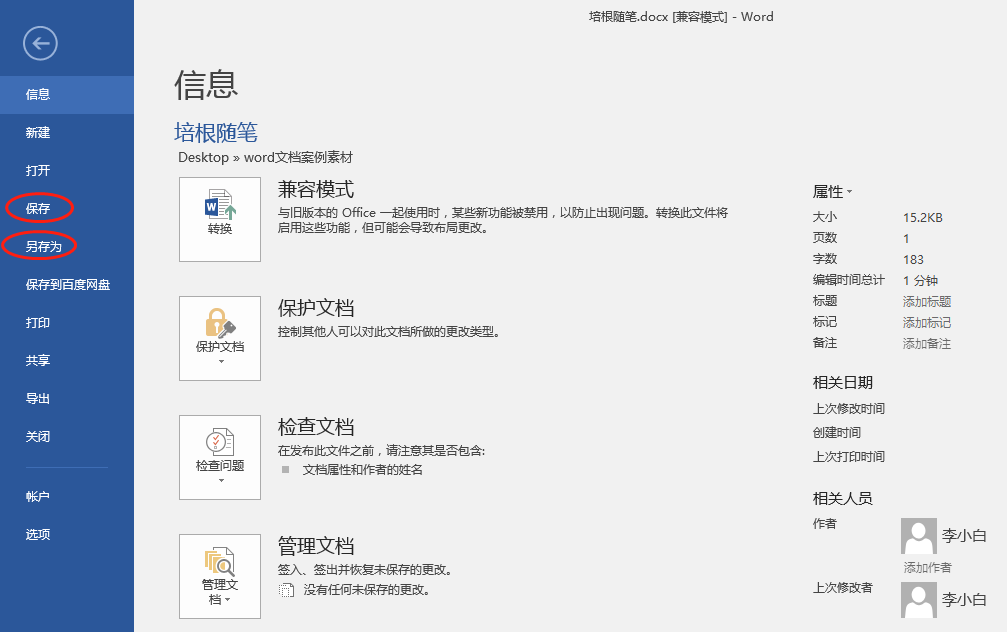Click the back arrow to return to document
The image size is (1007, 632).
[40, 42]
